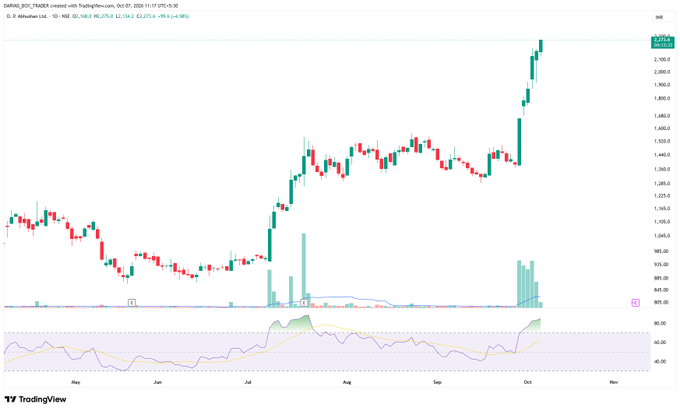Click the RSI 60.00 scale label

[660, 342]
